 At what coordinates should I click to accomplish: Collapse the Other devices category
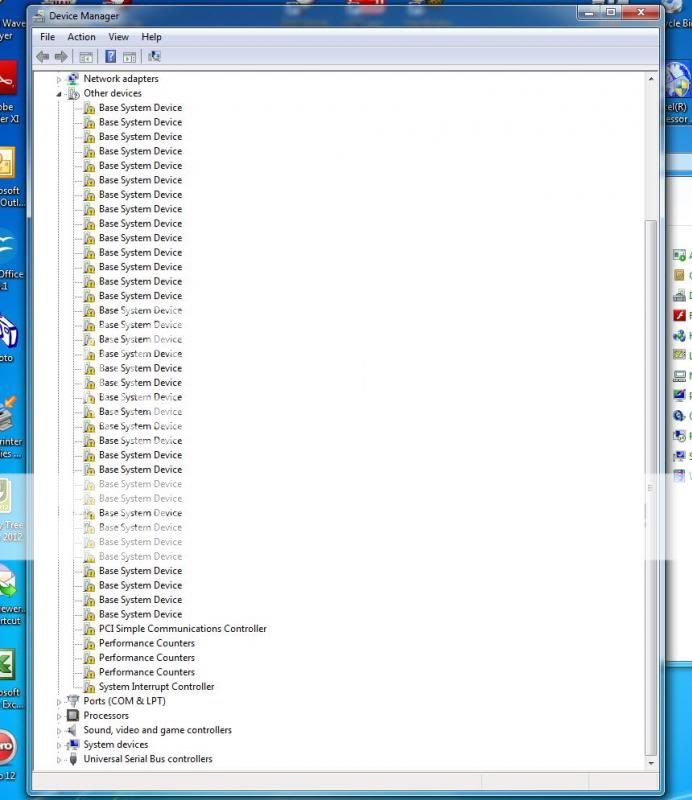coord(59,94)
